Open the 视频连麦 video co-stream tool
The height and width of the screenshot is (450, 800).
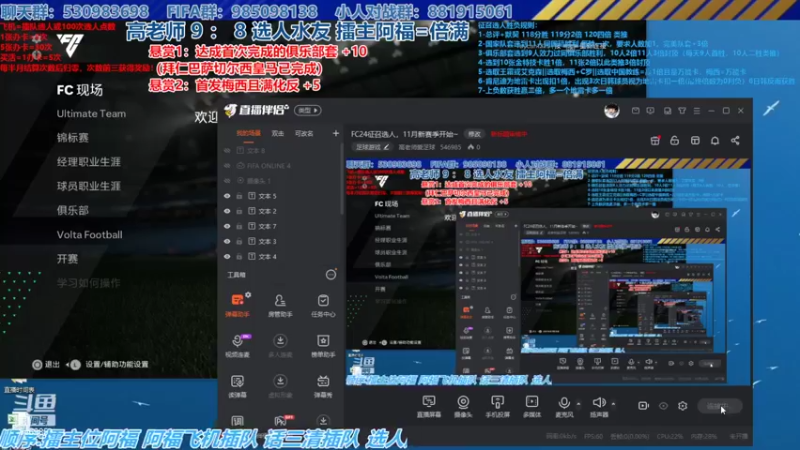pyautogui.click(x=237, y=345)
